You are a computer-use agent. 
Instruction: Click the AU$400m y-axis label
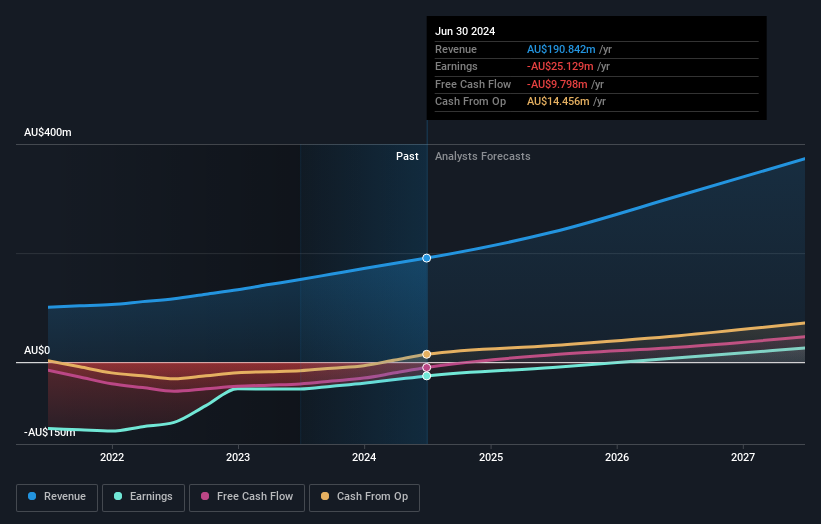[x=48, y=132]
